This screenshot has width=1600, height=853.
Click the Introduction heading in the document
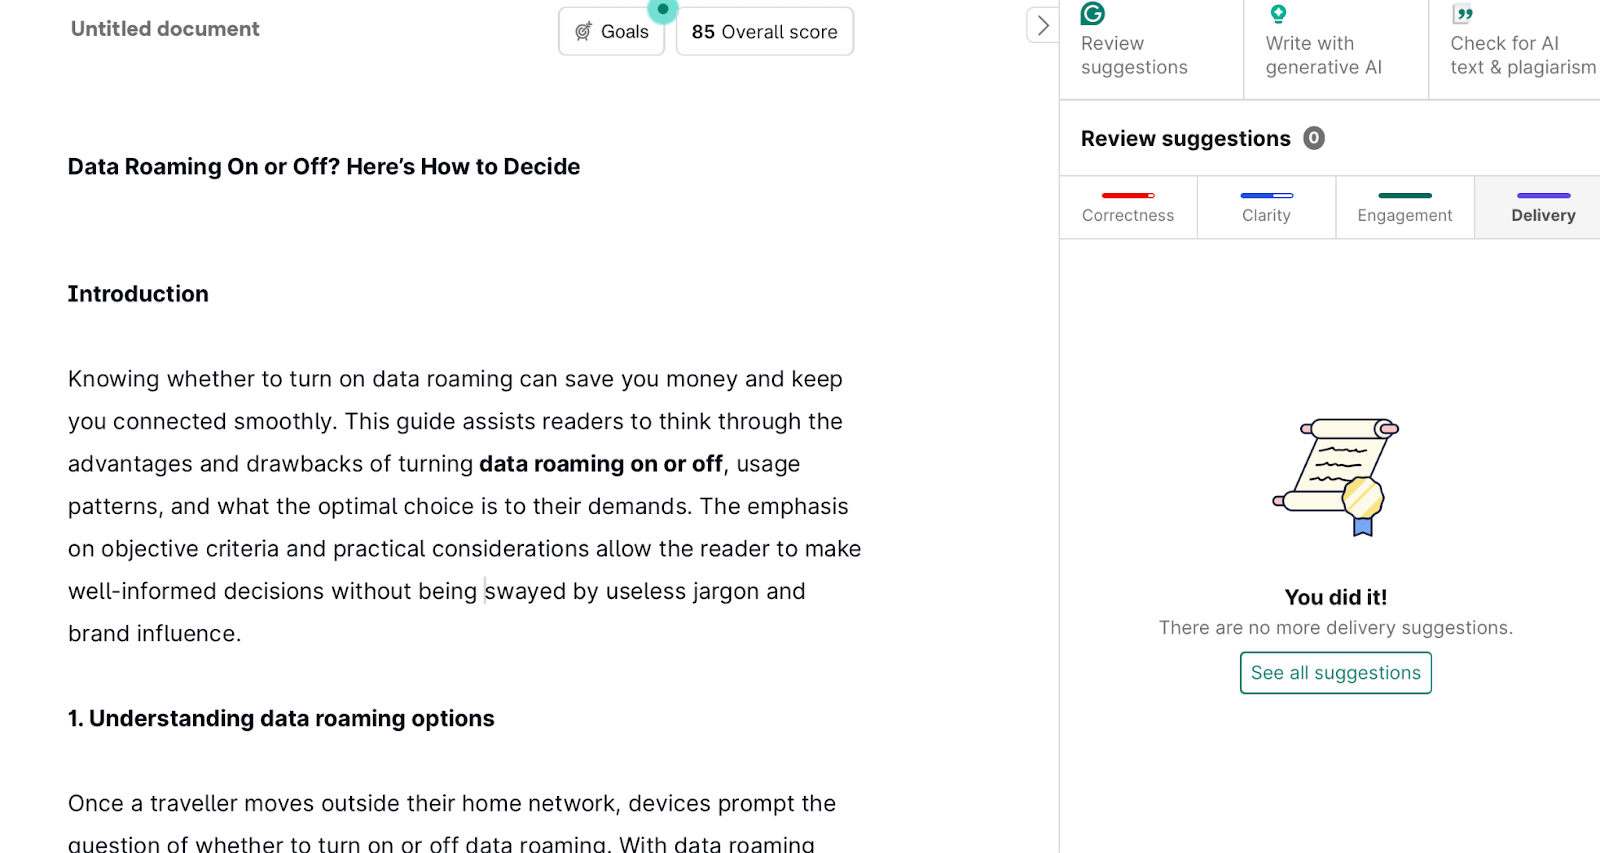138,294
